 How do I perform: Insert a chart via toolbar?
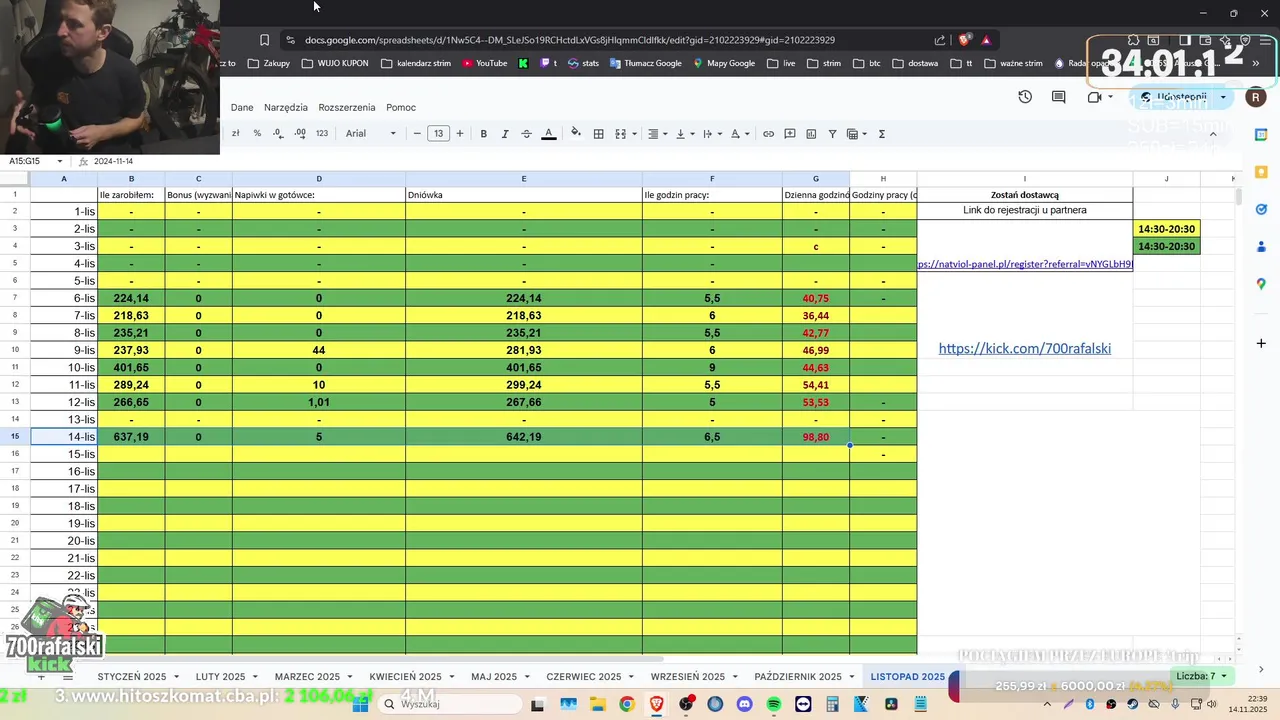point(811,133)
